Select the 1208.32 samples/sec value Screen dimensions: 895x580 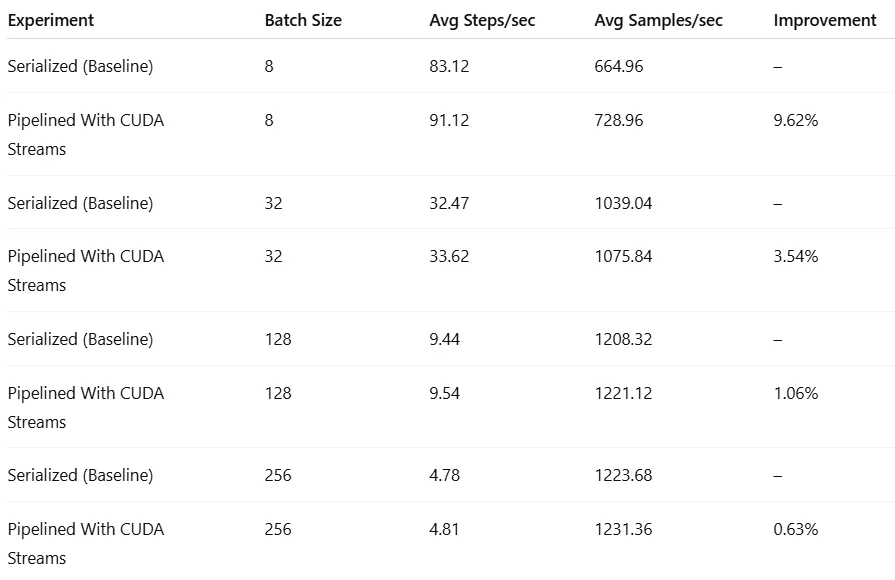click(623, 339)
